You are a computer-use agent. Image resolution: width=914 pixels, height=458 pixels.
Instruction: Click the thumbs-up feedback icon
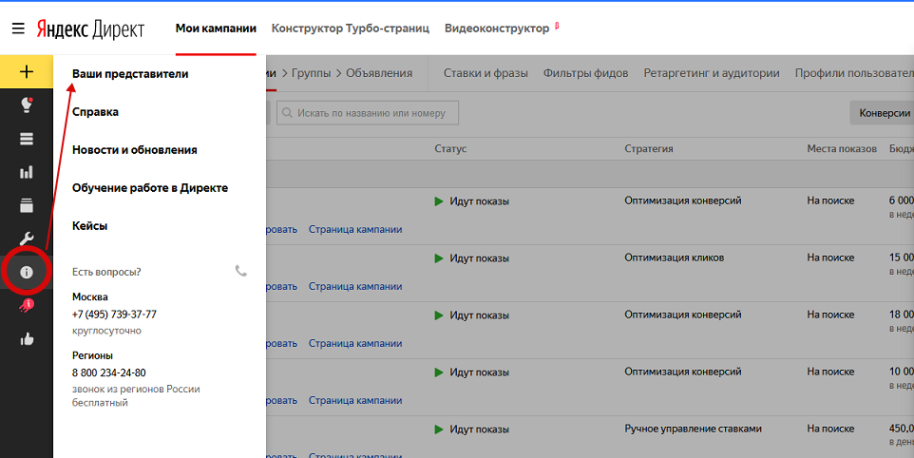pyautogui.click(x=27, y=339)
